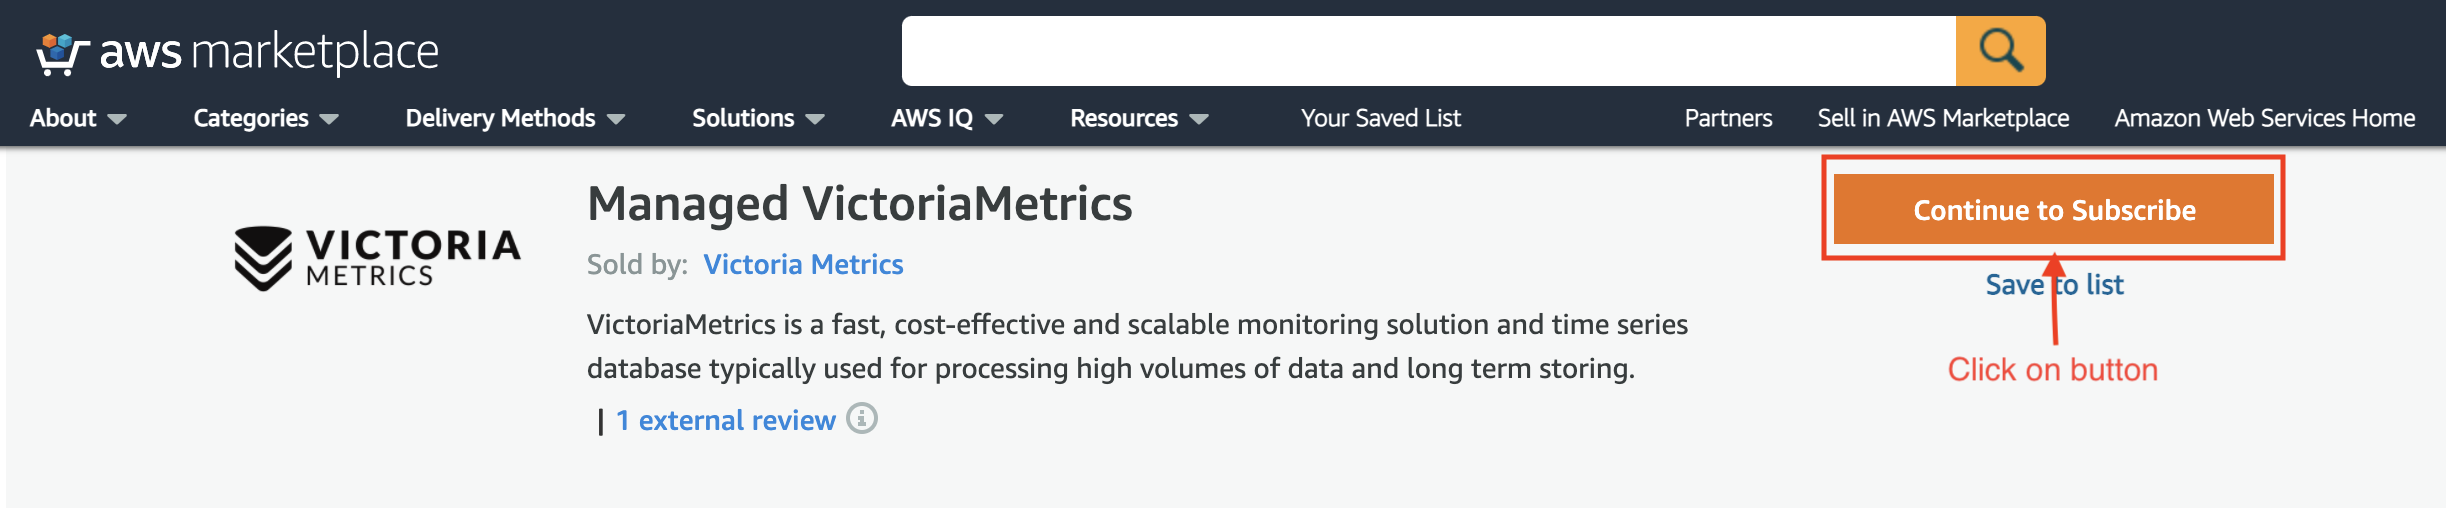Screen dimensions: 2446x508
Task: Click the Save to list link
Action: click(x=2054, y=285)
